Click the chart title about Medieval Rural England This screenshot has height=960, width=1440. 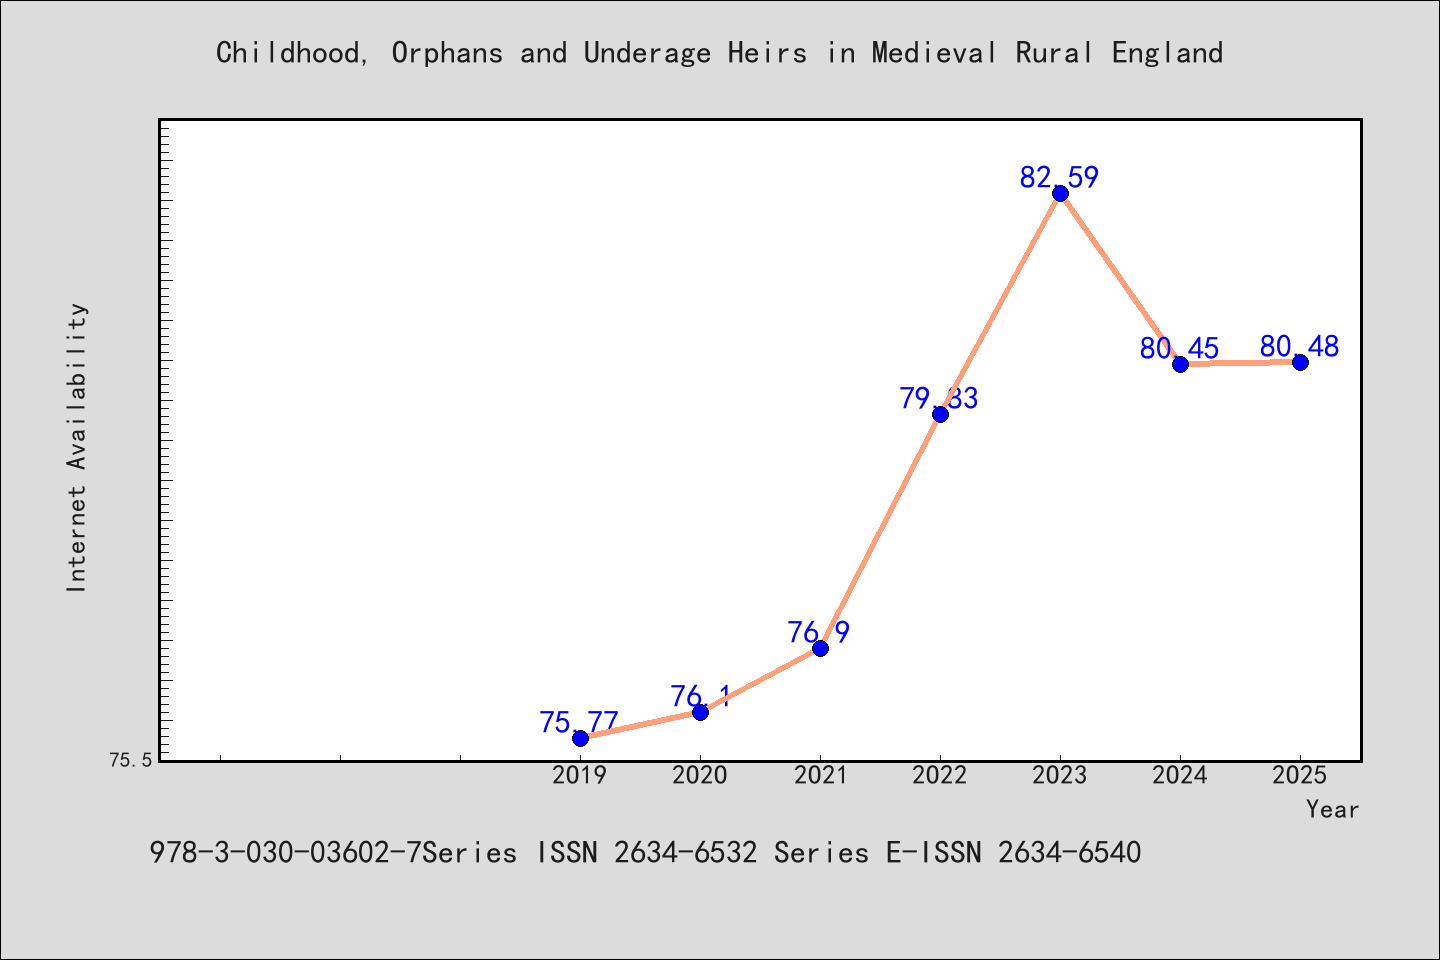click(720, 53)
